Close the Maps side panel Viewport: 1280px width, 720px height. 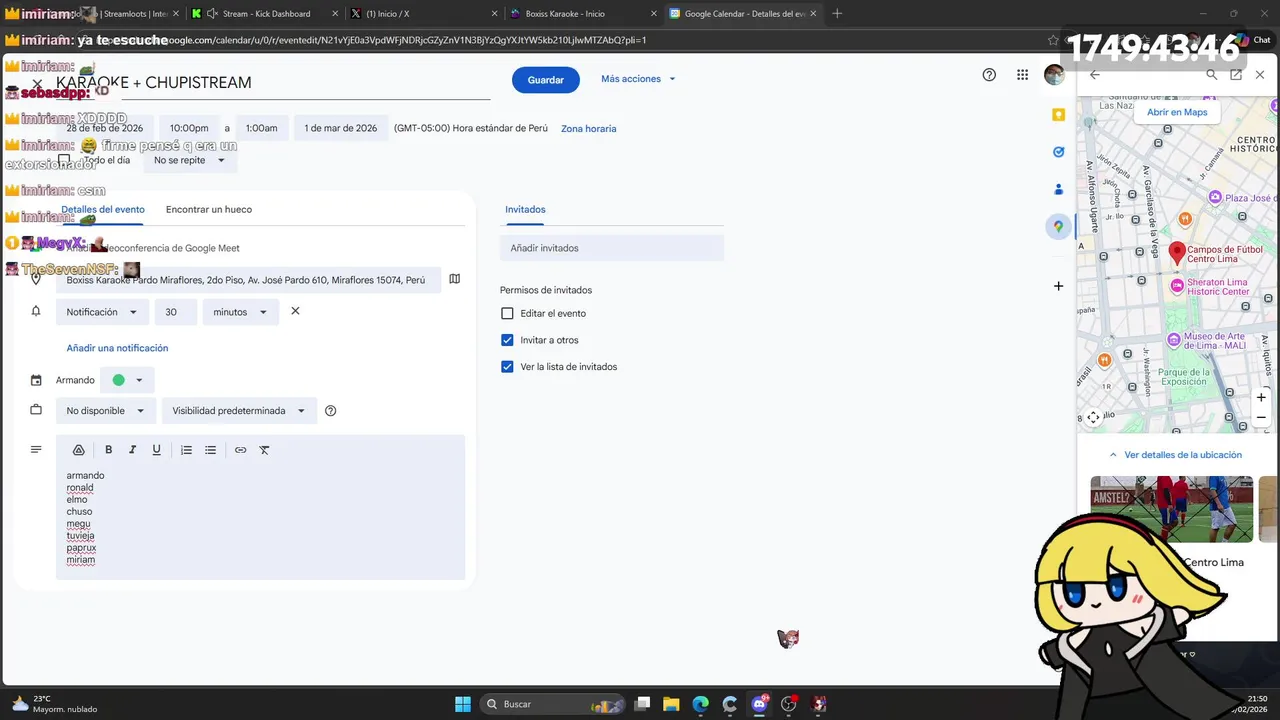1260,75
